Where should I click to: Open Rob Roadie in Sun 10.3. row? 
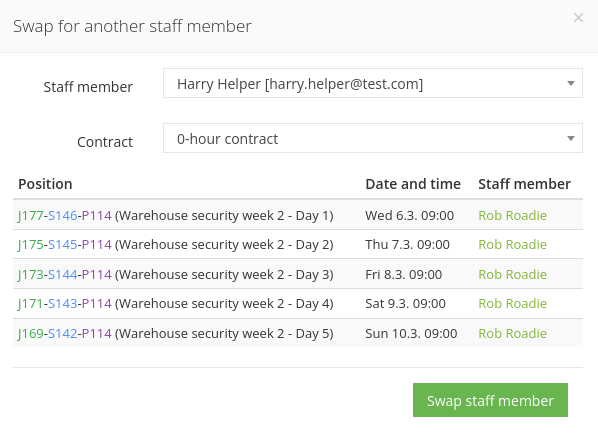(513, 334)
